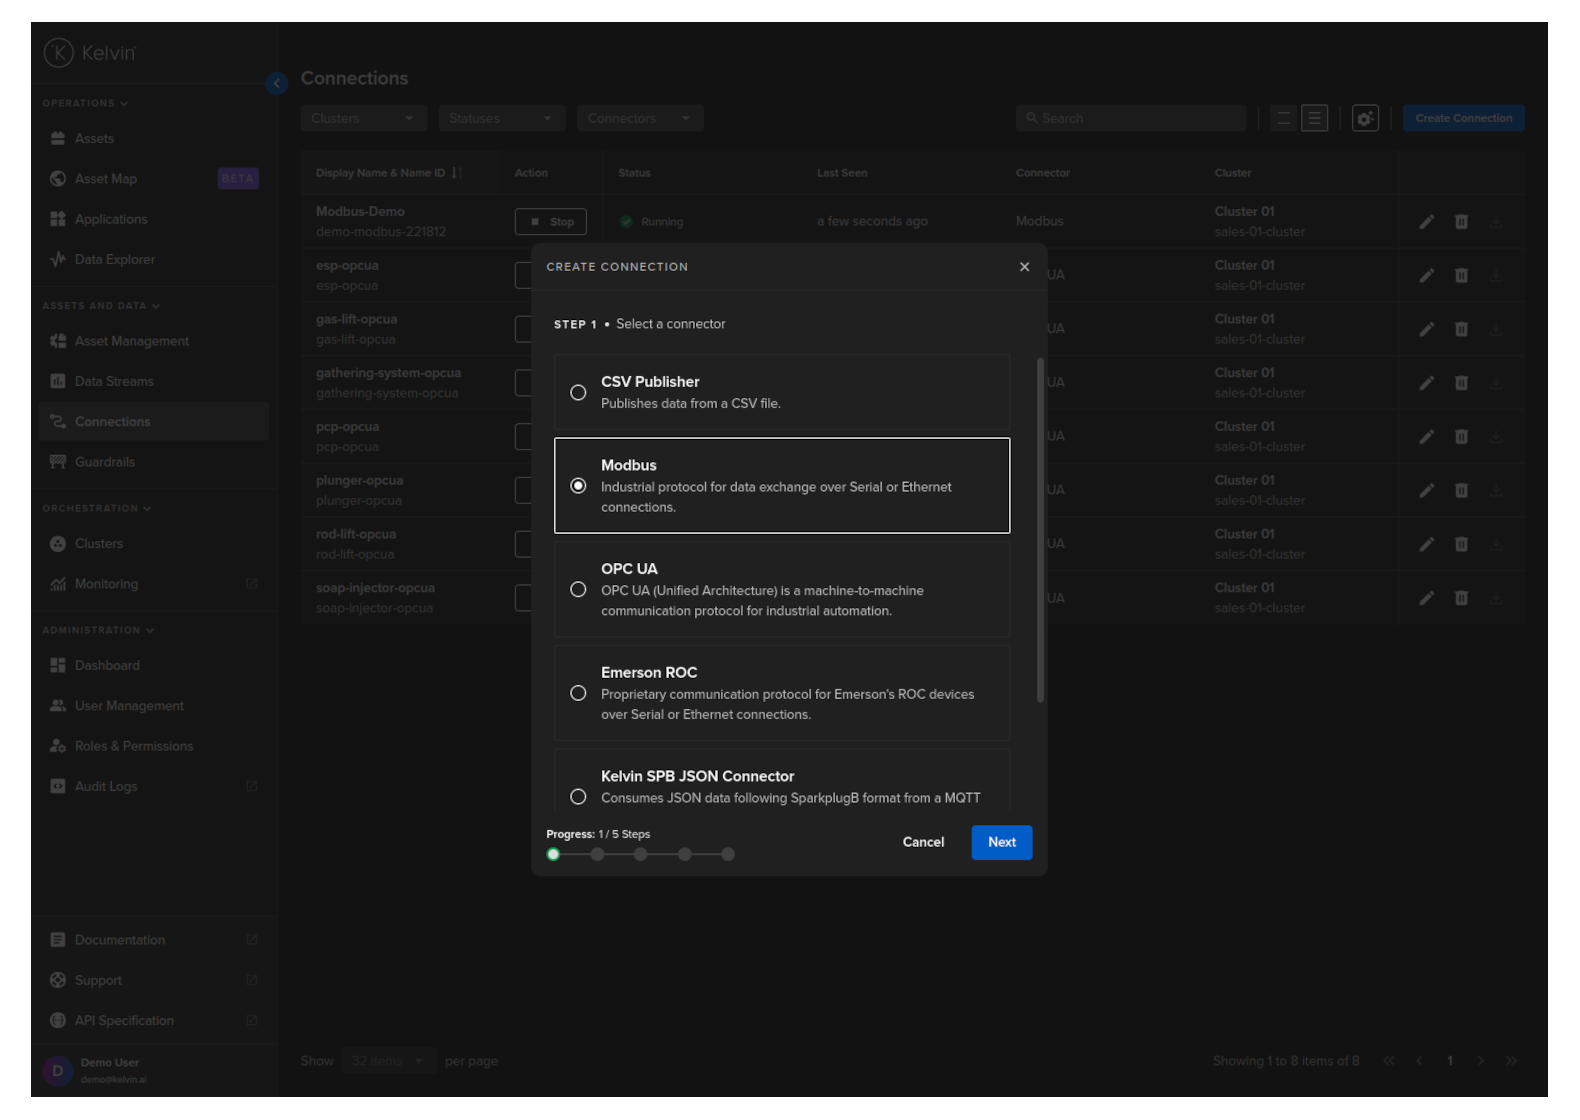The image size is (1580, 1120).
Task: Click the edit pencil icon for Modbus-Demo
Action: (x=1426, y=222)
